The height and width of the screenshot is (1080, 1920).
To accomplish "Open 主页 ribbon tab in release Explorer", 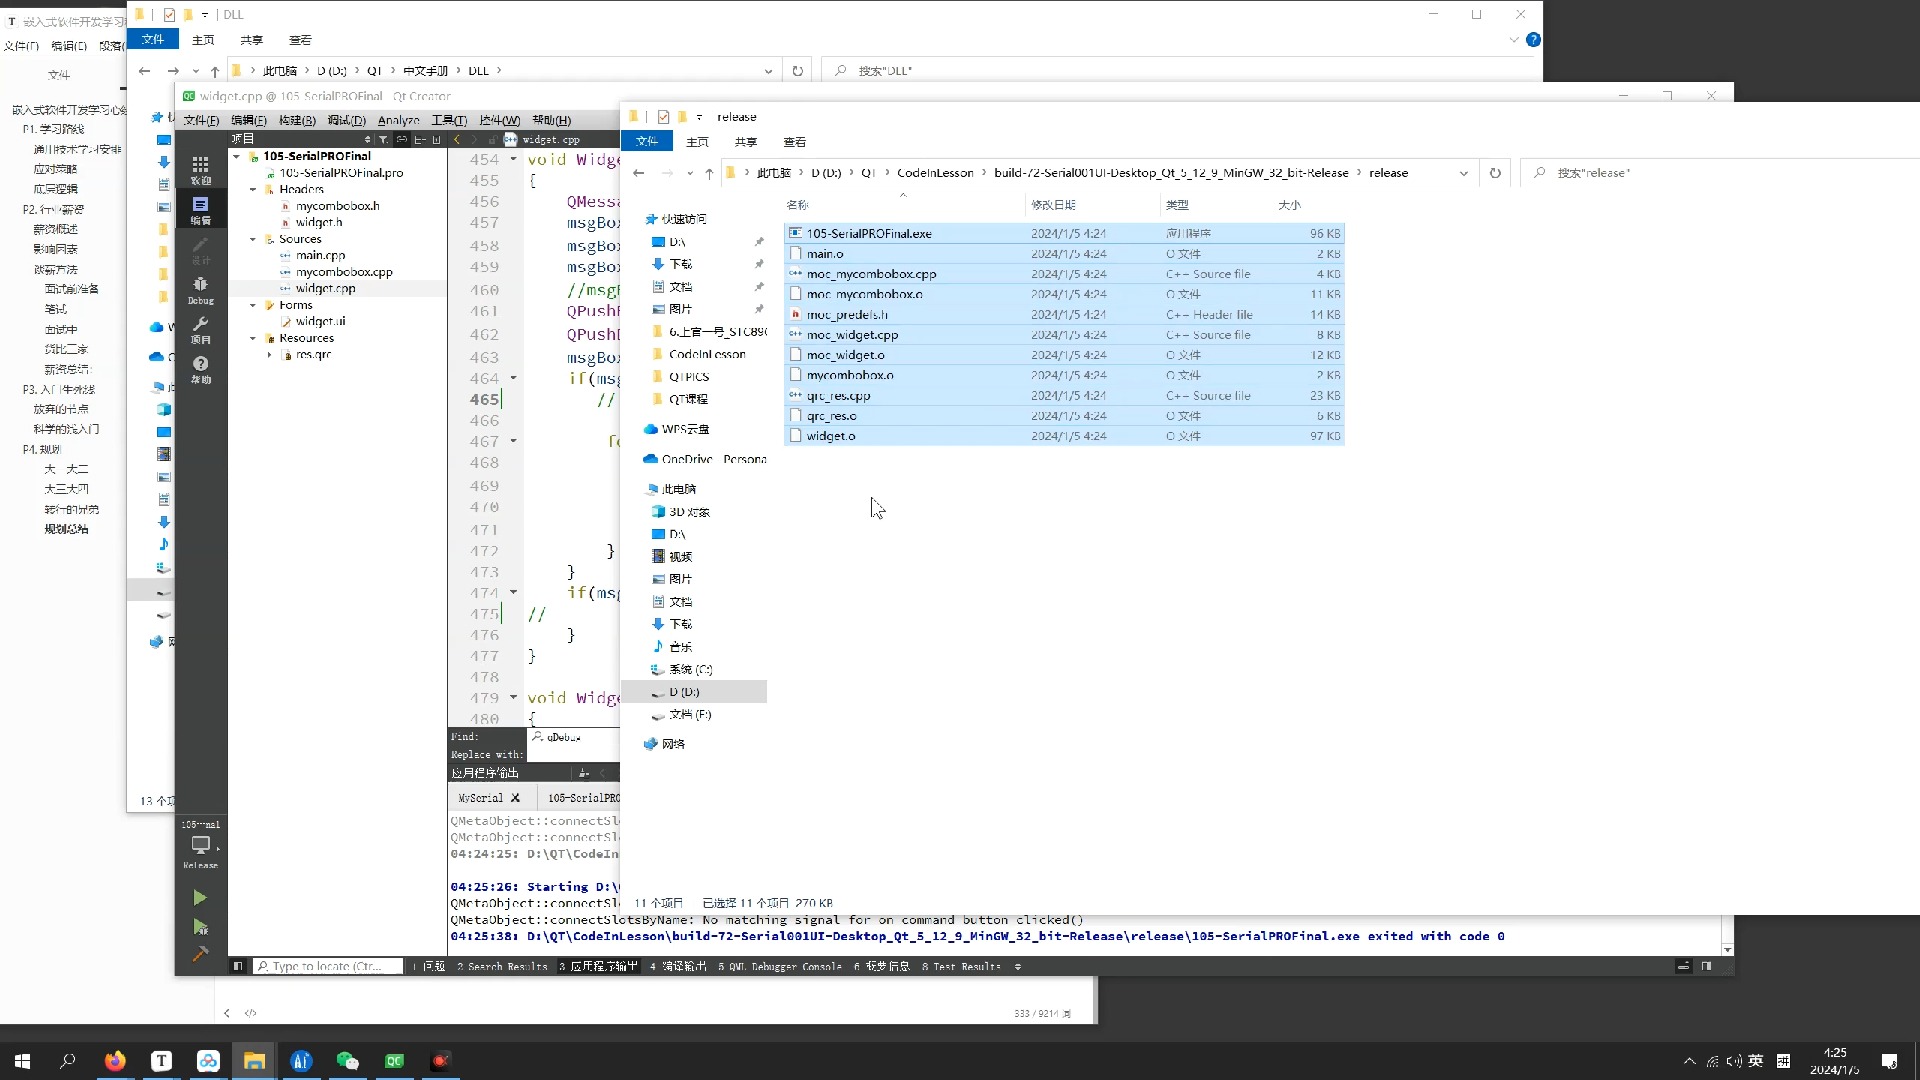I will (x=698, y=142).
